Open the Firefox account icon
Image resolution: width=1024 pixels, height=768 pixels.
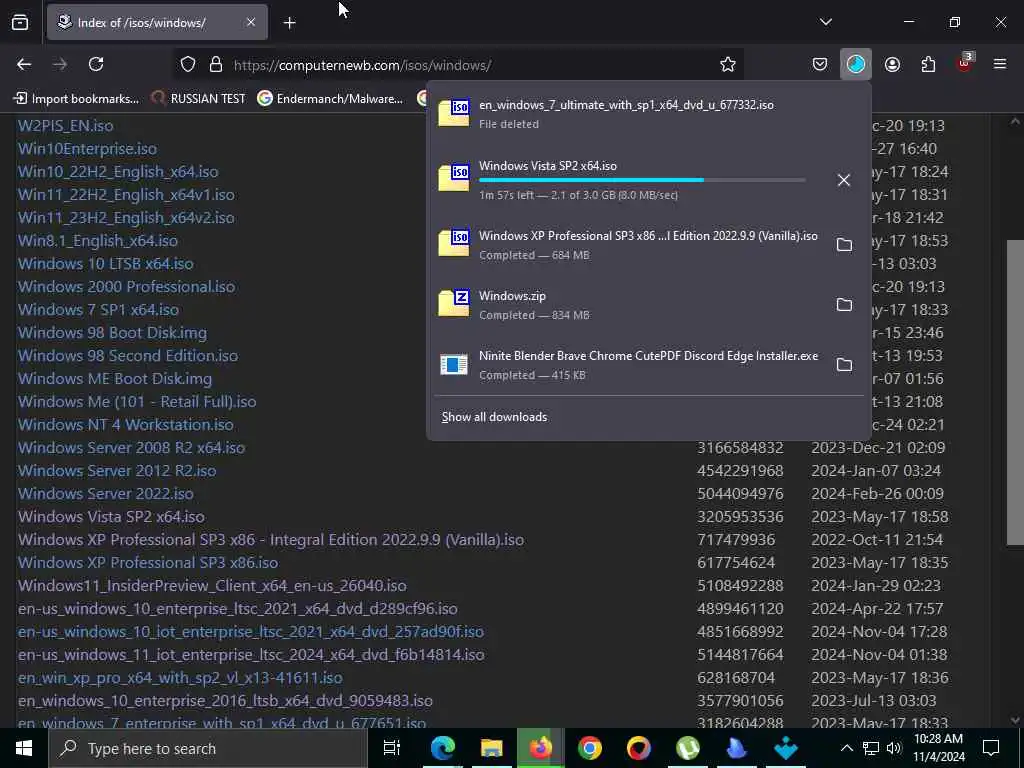click(892, 64)
